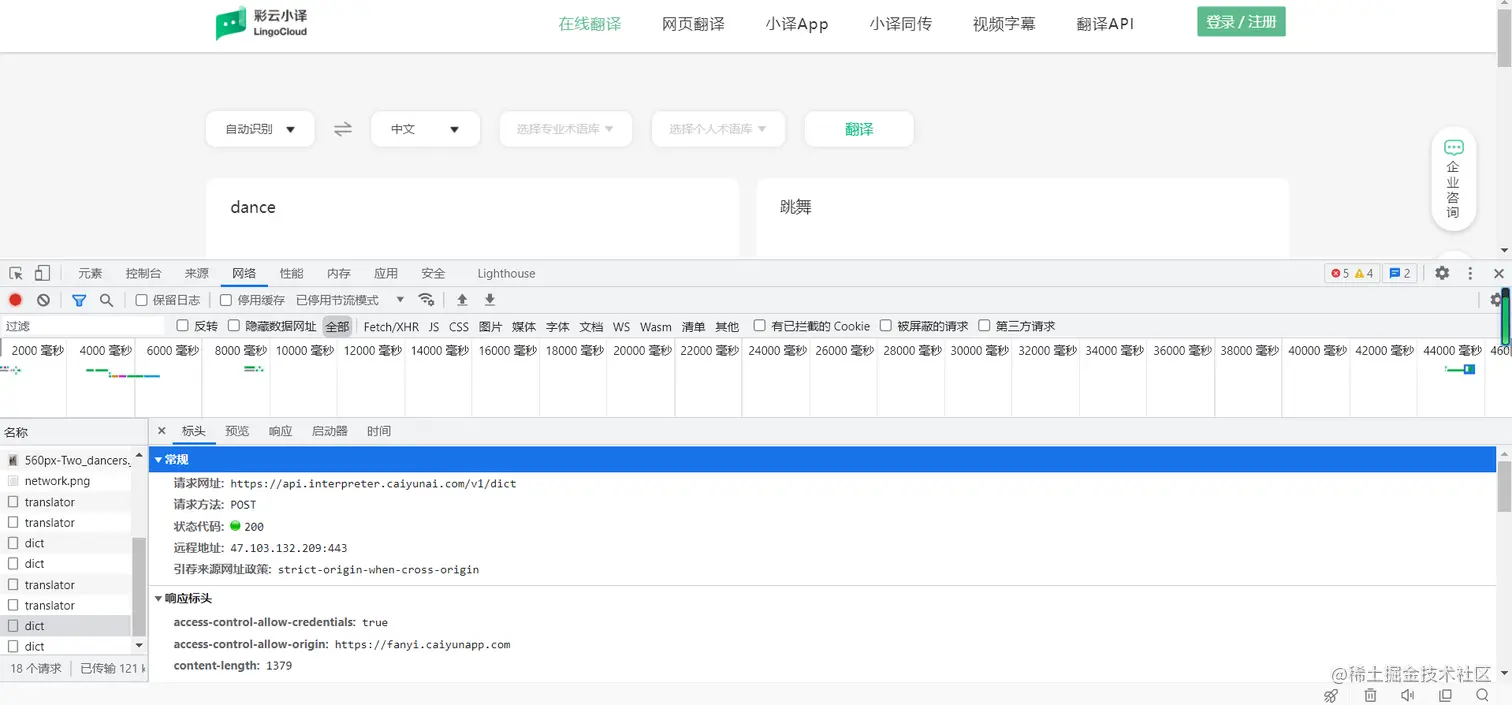Viewport: 1512px width, 705px height.
Task: Click the 翻译 translate button
Action: coord(859,129)
